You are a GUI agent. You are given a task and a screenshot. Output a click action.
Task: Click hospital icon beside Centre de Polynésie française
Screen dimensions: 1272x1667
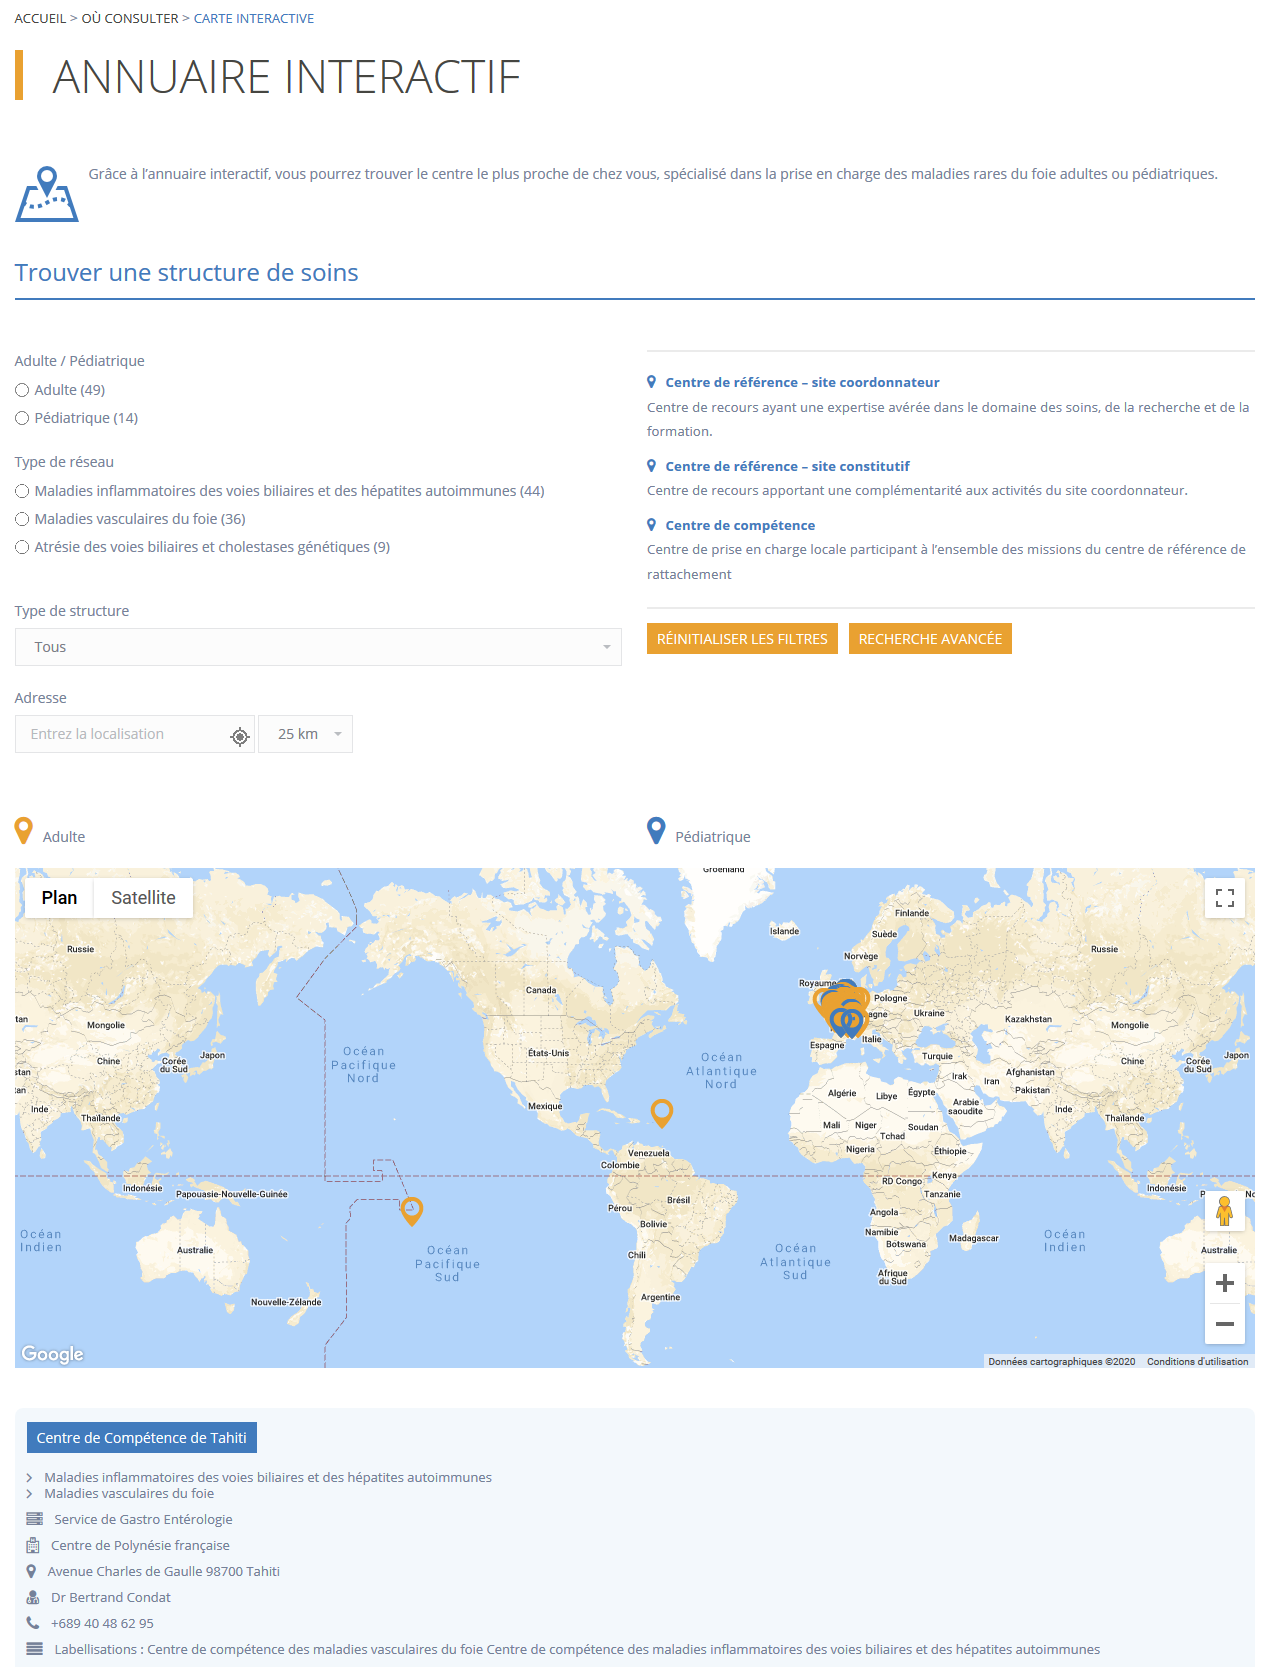click(x=33, y=1545)
